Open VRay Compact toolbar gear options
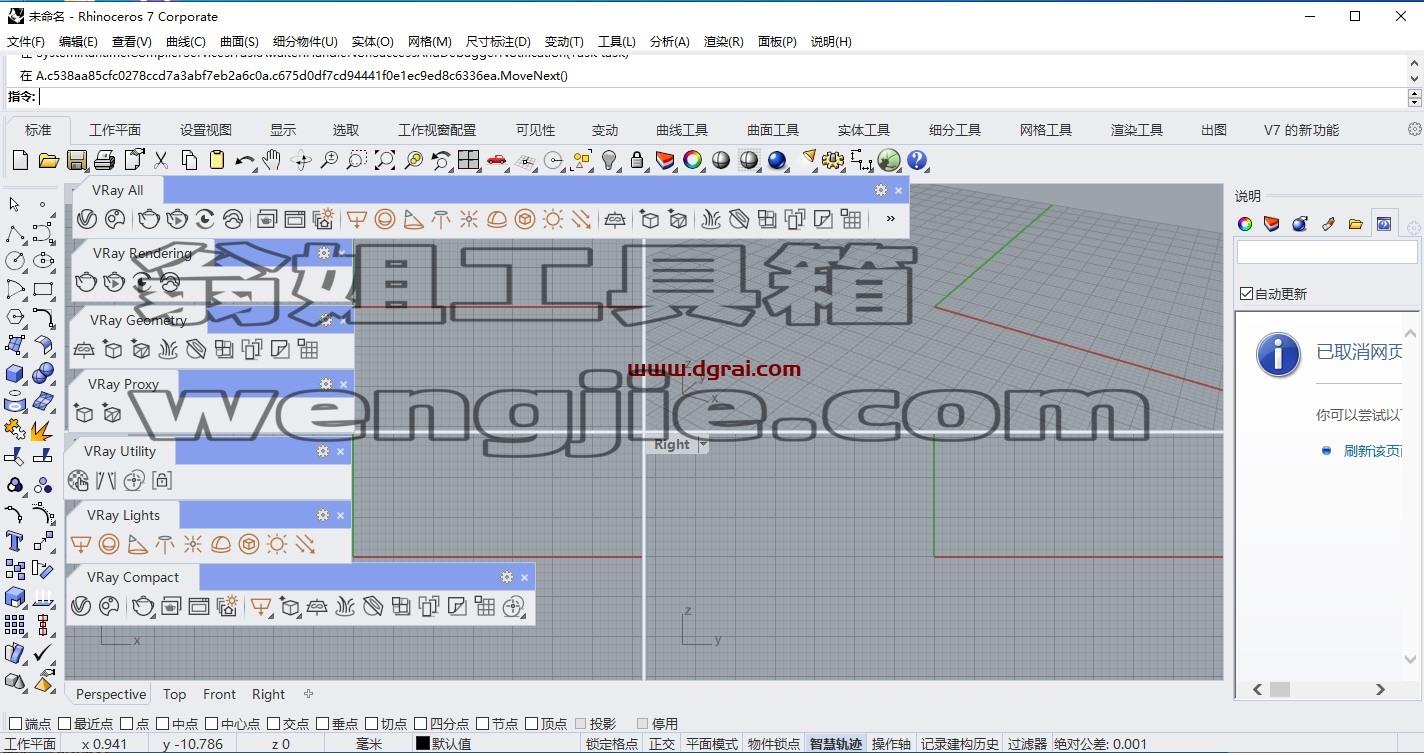The width and height of the screenshot is (1424, 753). pyautogui.click(x=507, y=577)
